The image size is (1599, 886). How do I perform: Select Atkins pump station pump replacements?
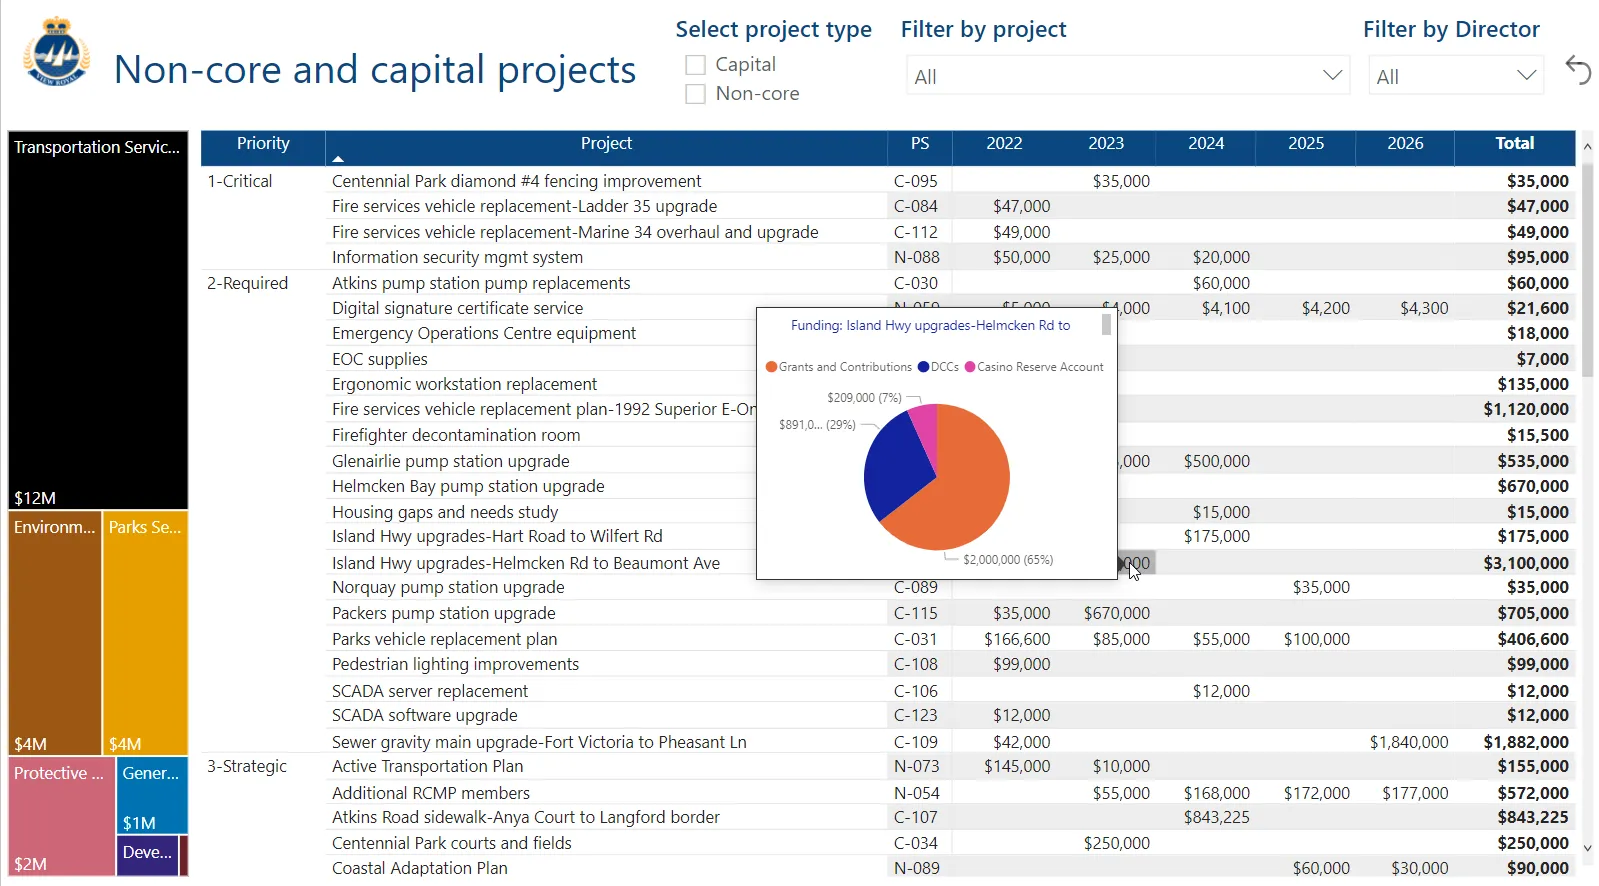coord(481,283)
